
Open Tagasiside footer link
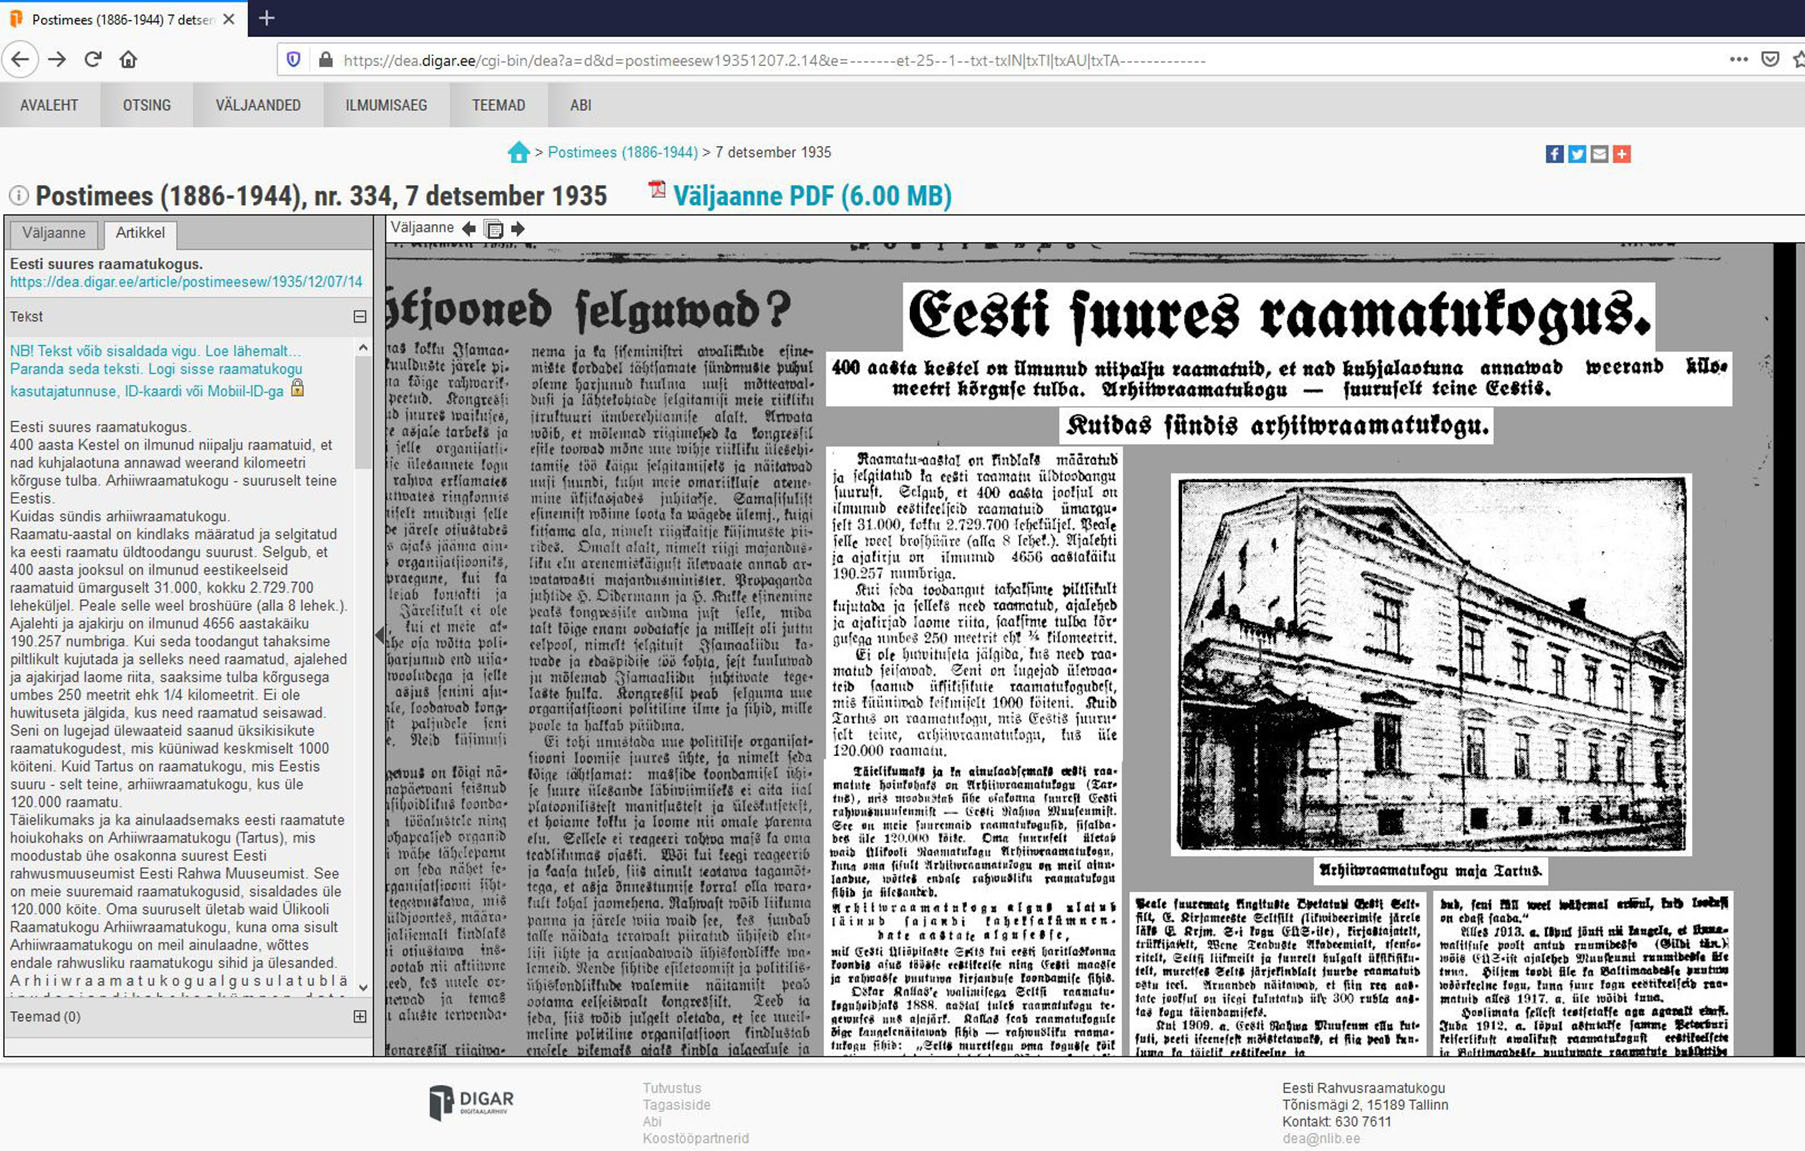click(x=677, y=1105)
